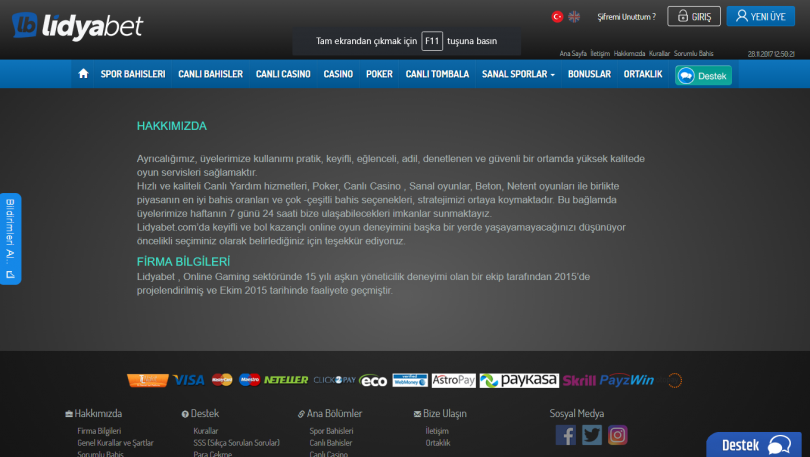Click the MasterCard payment logo
This screenshot has height=457, width=810.
point(222,380)
